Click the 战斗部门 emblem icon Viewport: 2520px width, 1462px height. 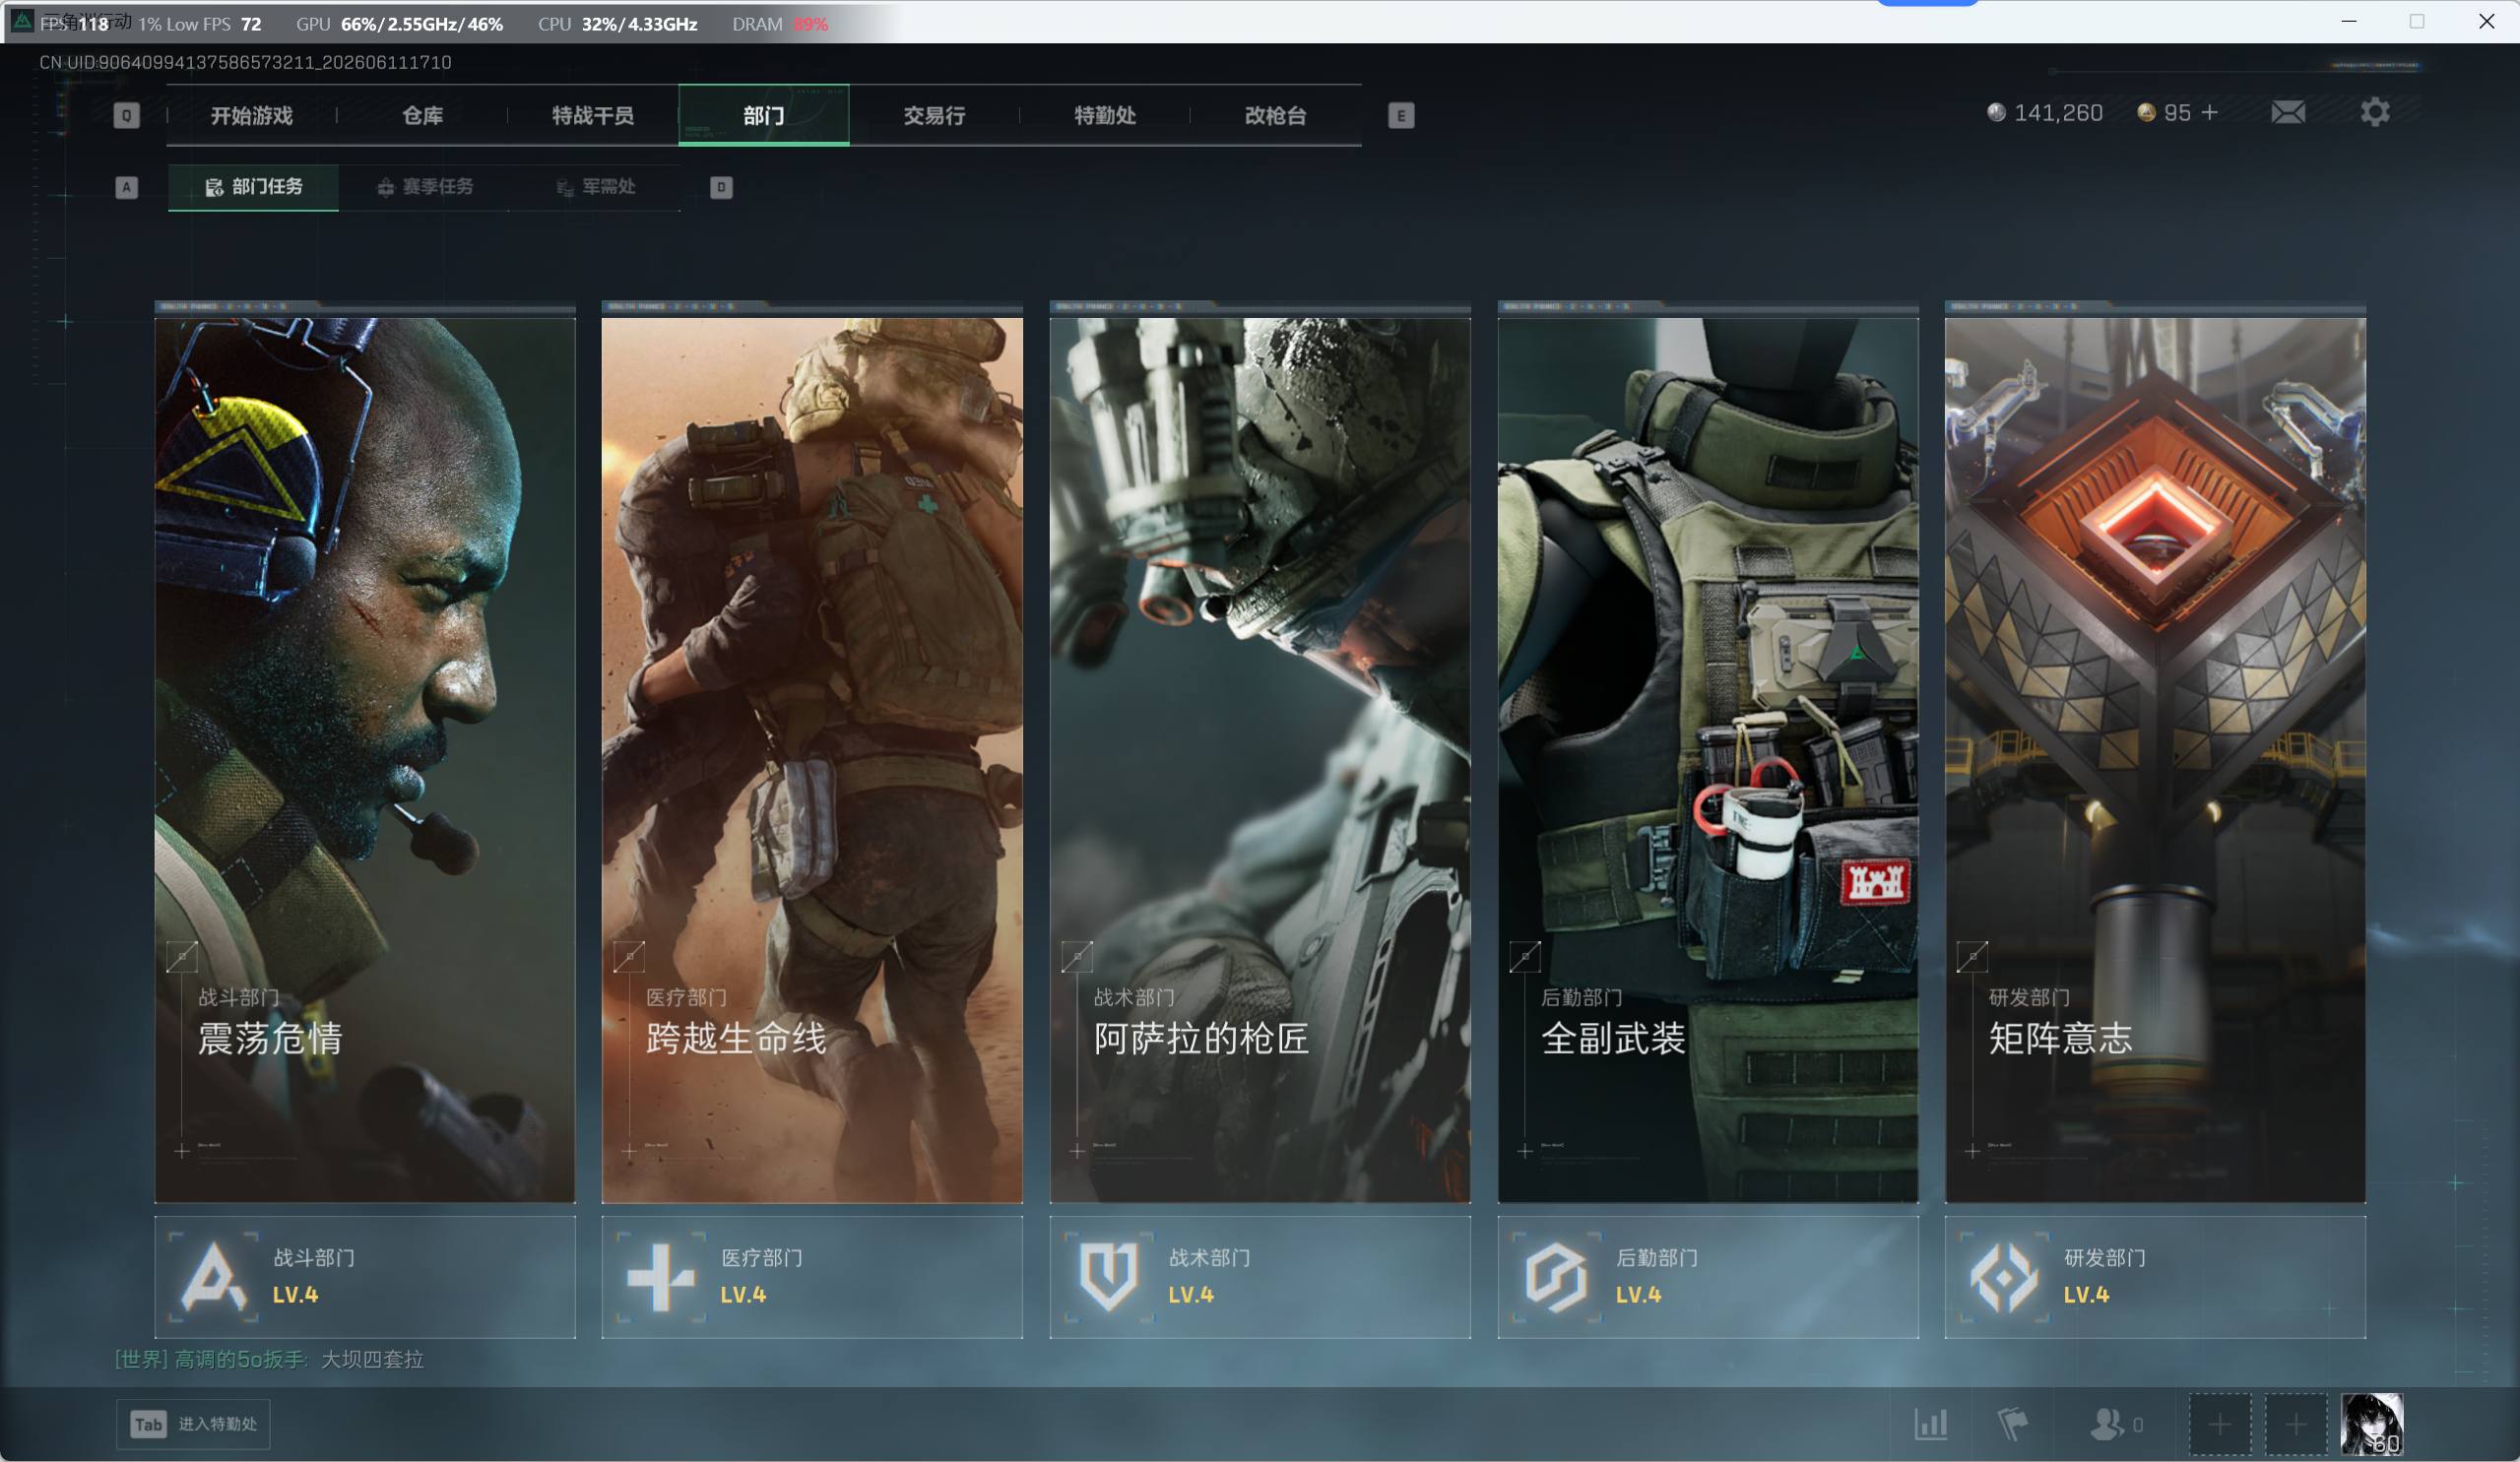[x=214, y=1277]
